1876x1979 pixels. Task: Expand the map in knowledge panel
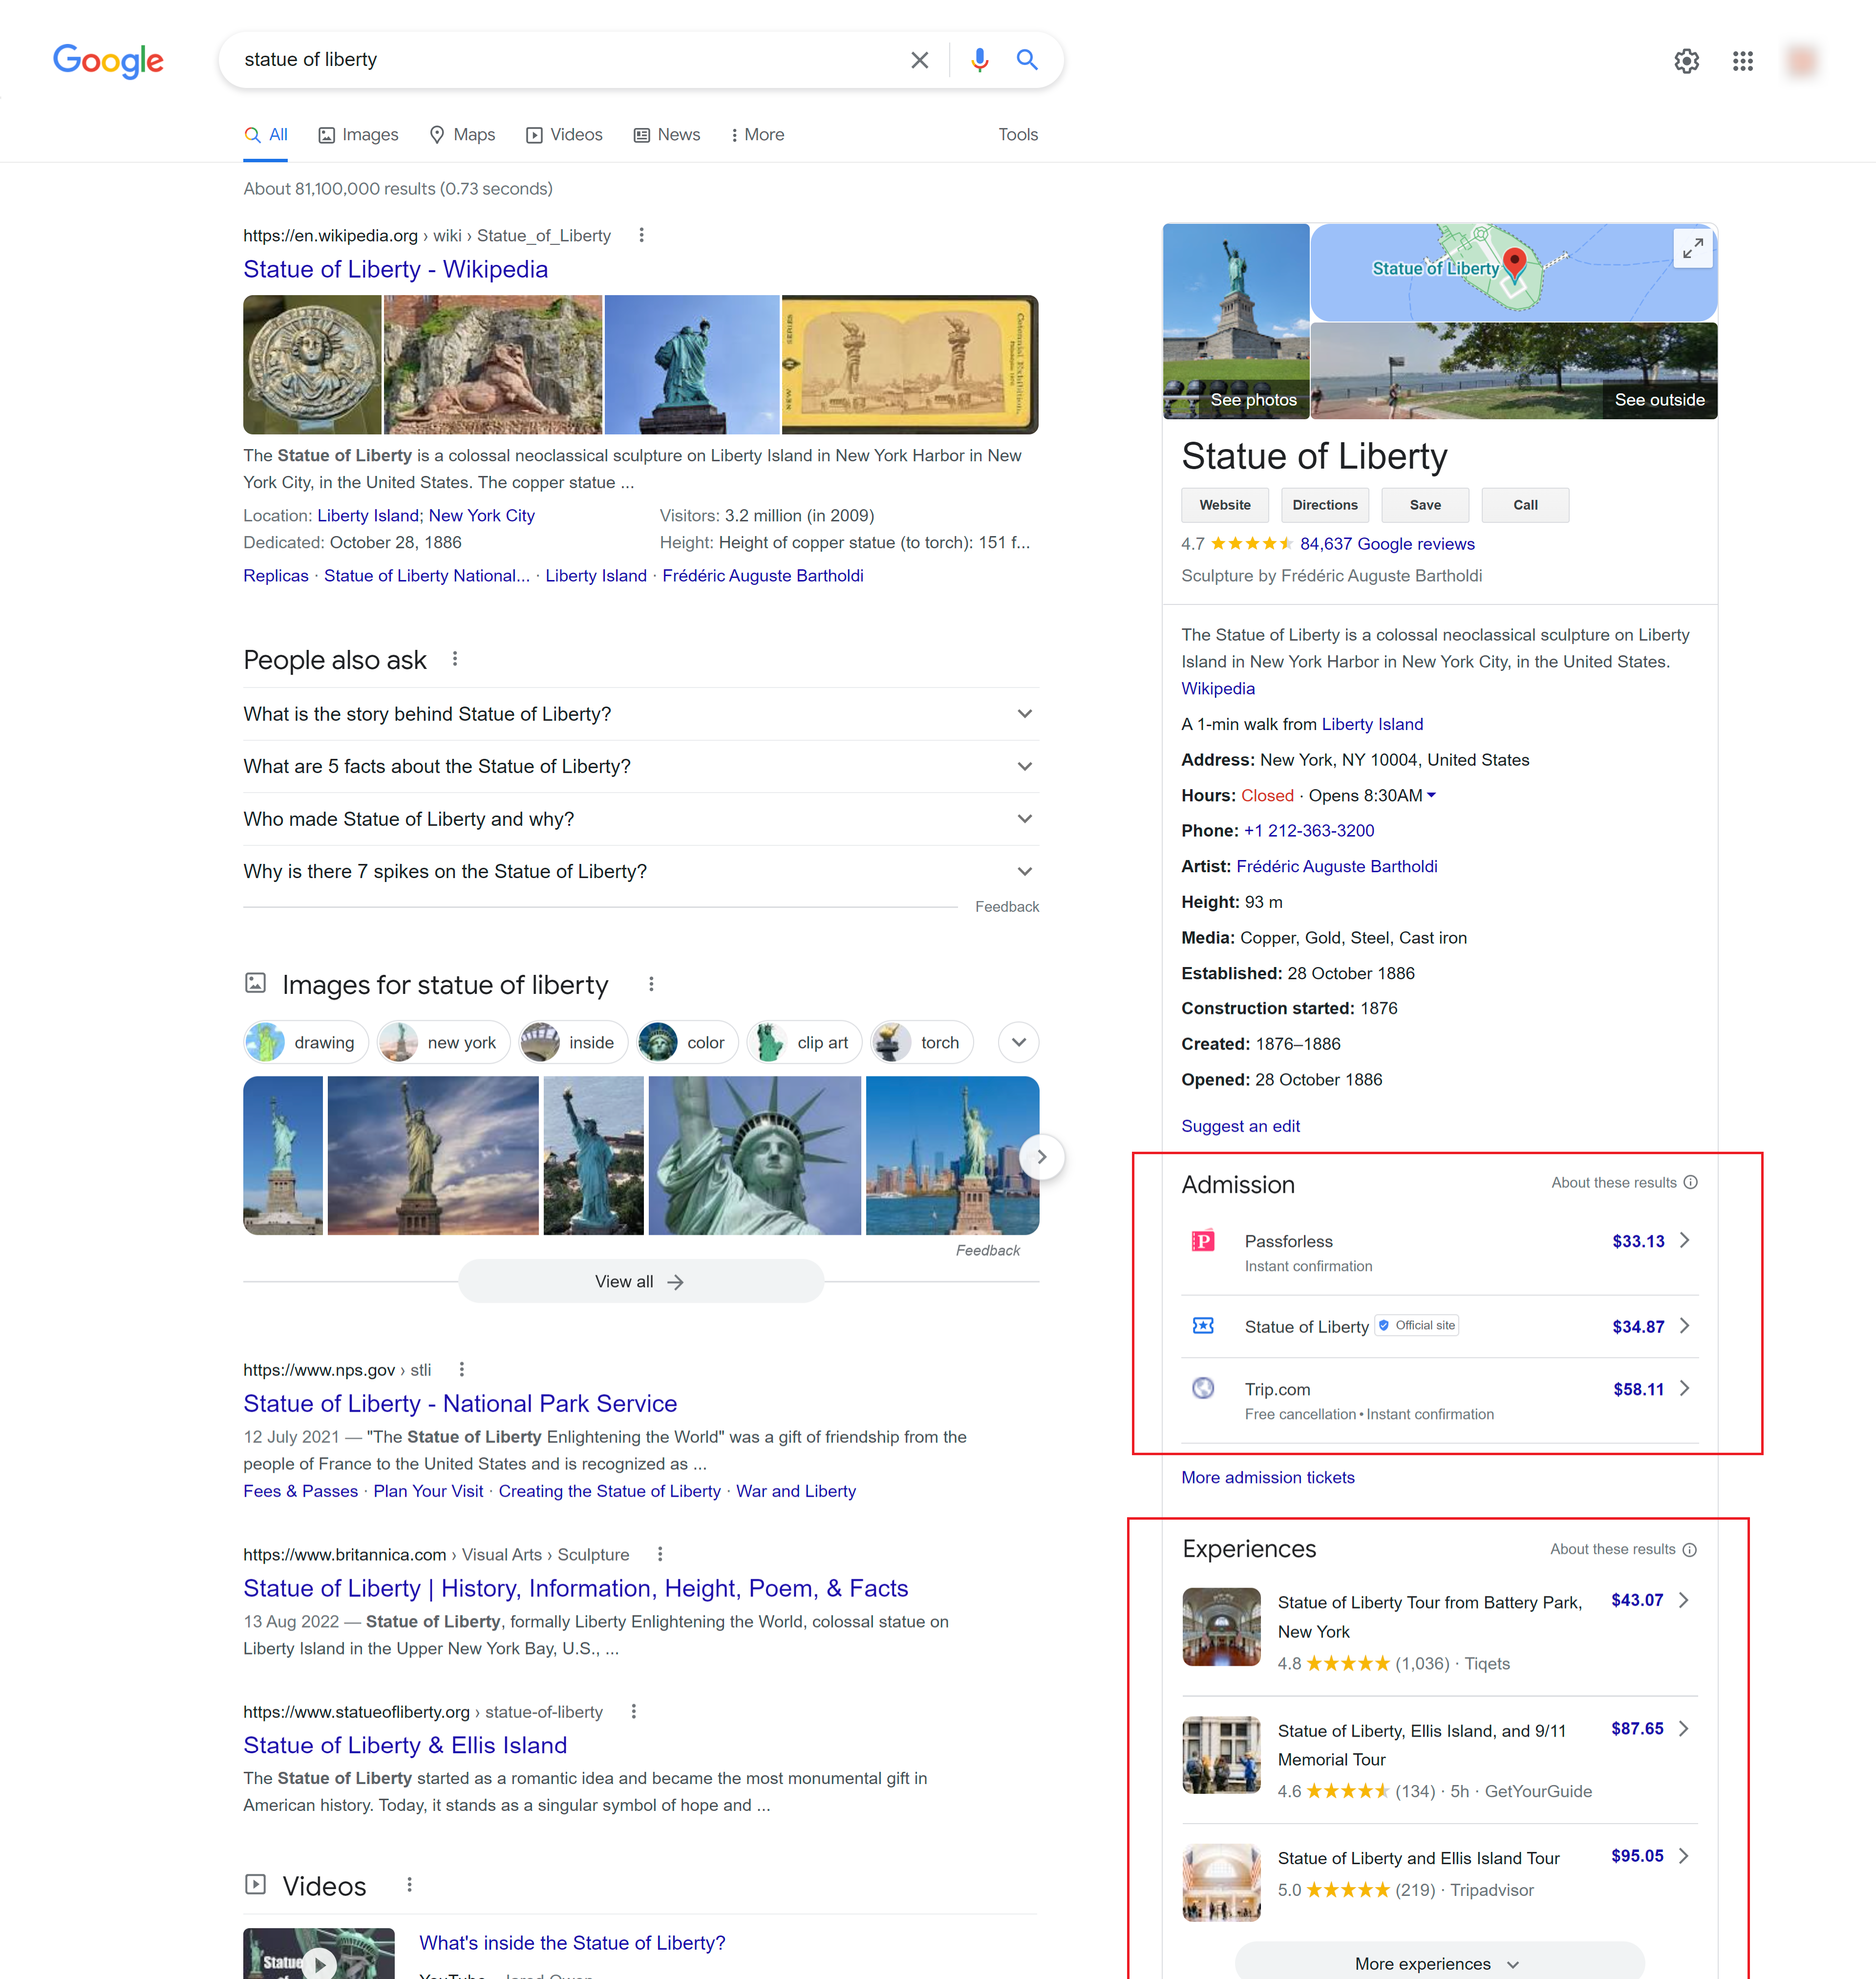pyautogui.click(x=1692, y=248)
